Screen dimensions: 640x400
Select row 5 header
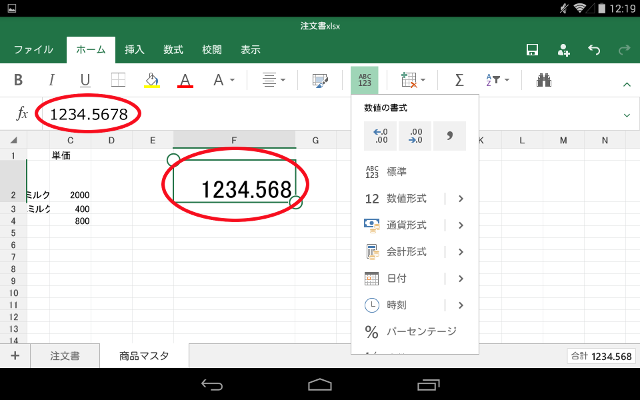point(13,233)
